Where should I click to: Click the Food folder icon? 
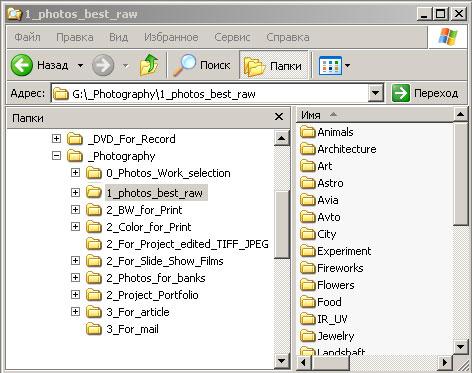pos(307,302)
